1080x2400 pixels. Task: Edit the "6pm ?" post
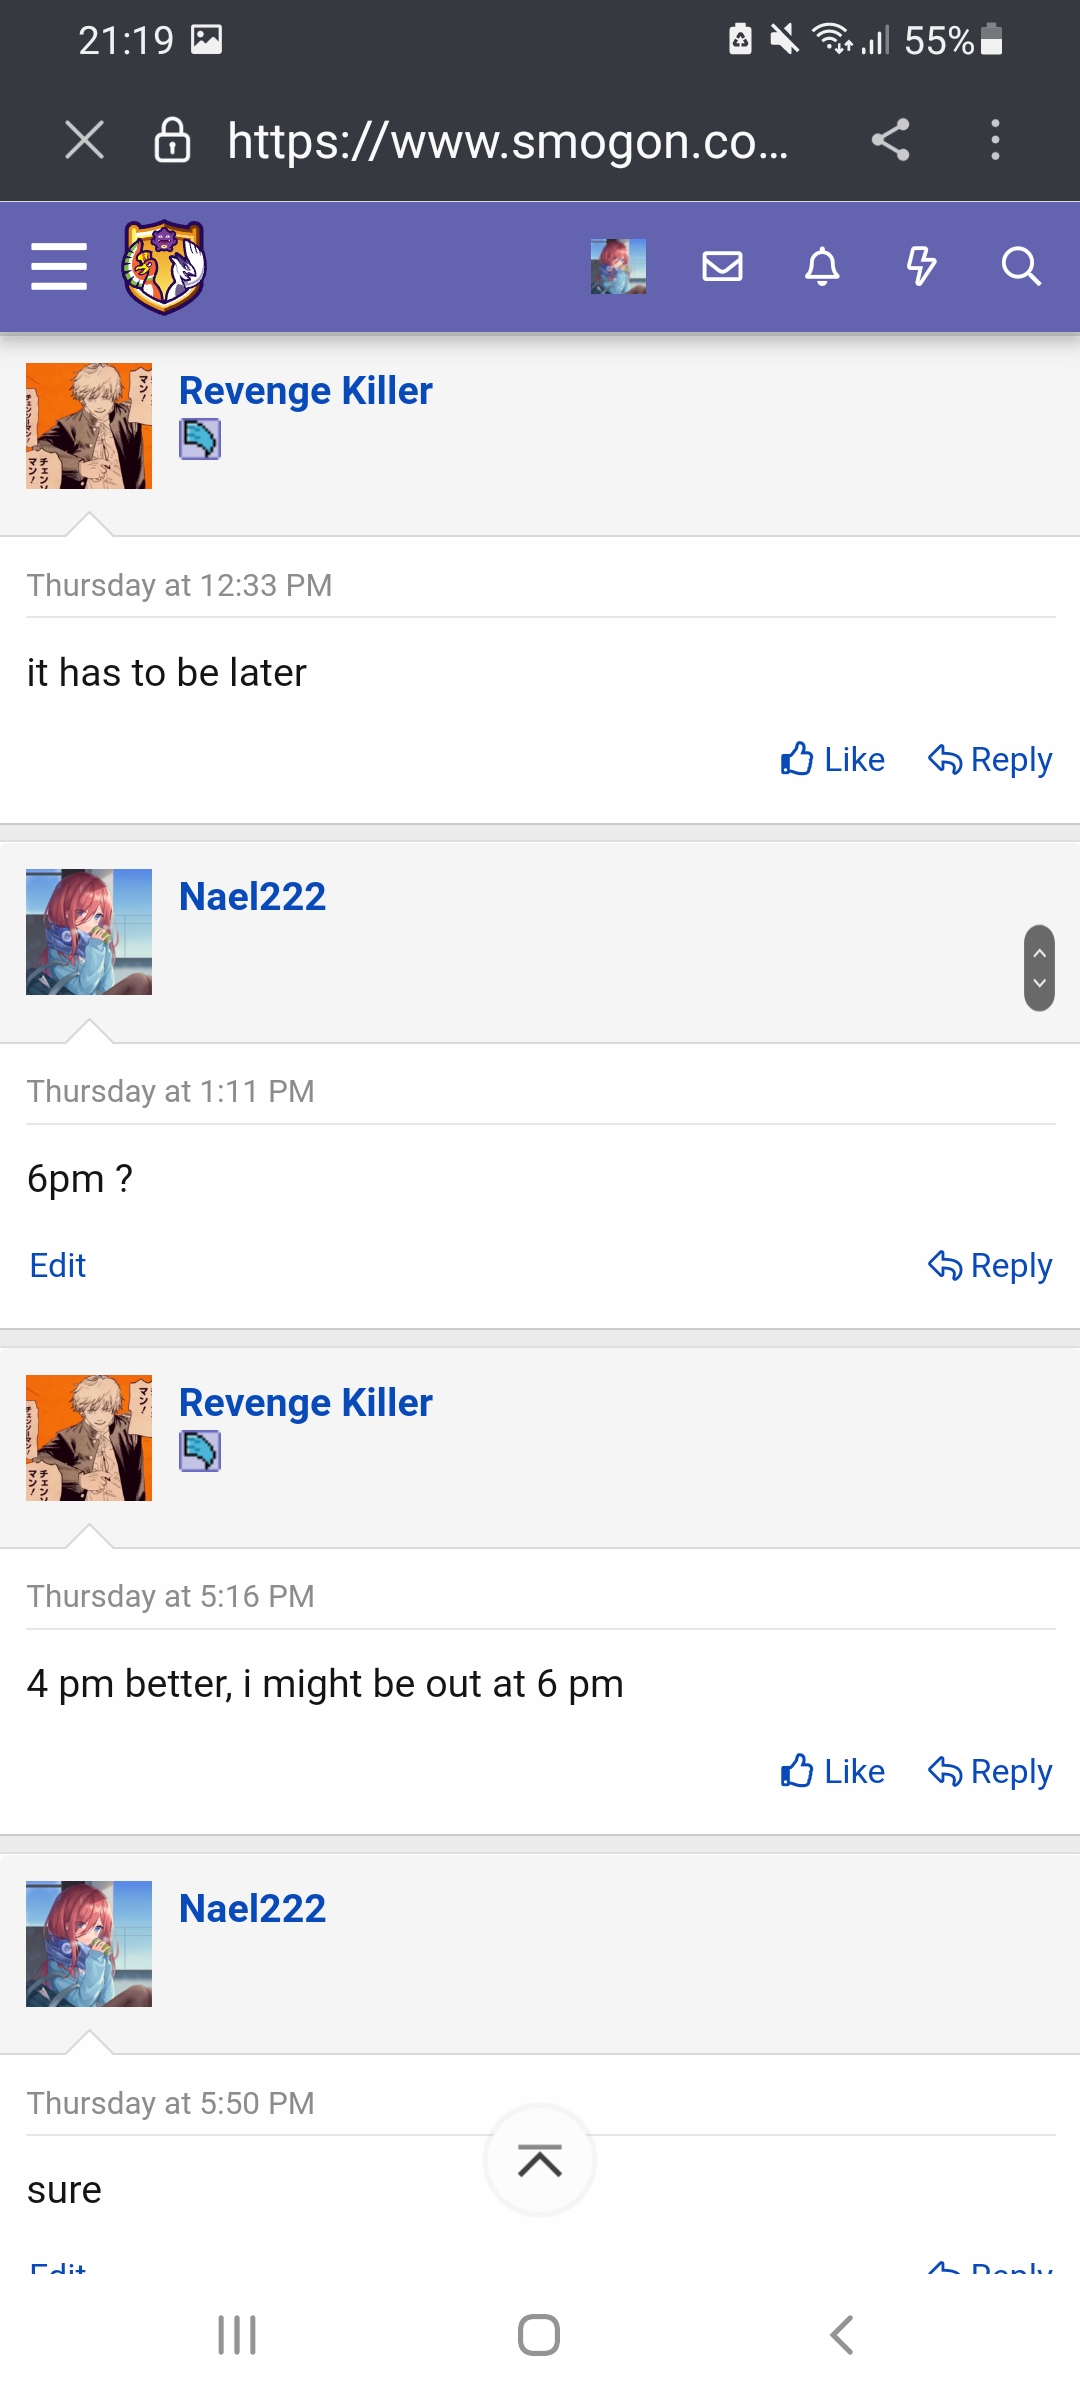pyautogui.click(x=58, y=1266)
